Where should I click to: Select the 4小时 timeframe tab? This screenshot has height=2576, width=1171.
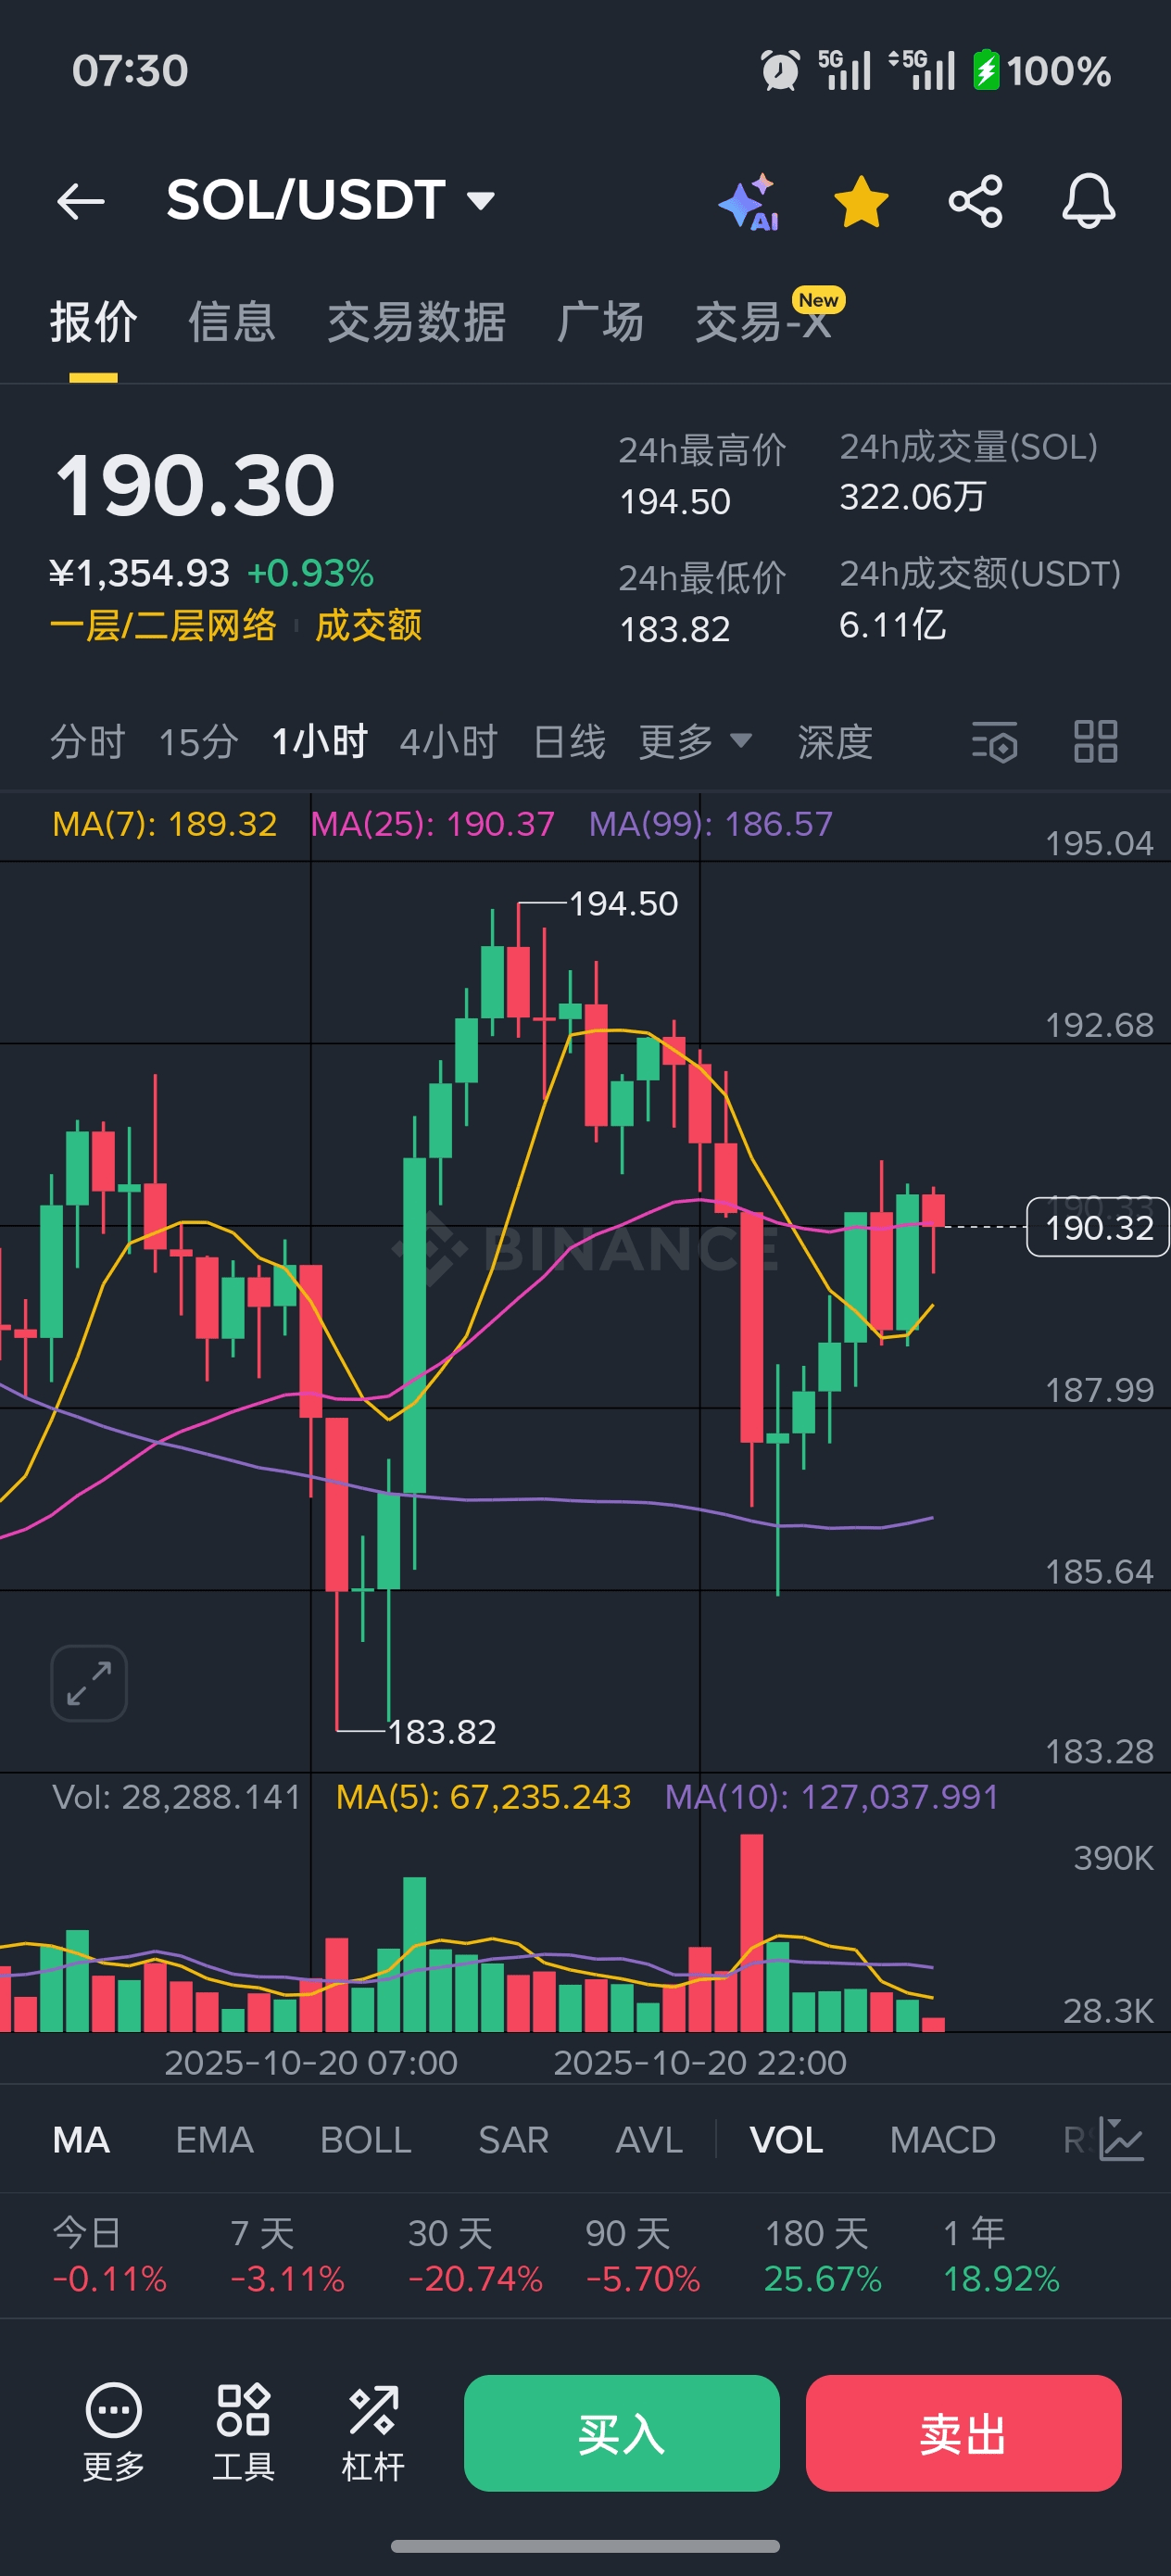click(448, 742)
